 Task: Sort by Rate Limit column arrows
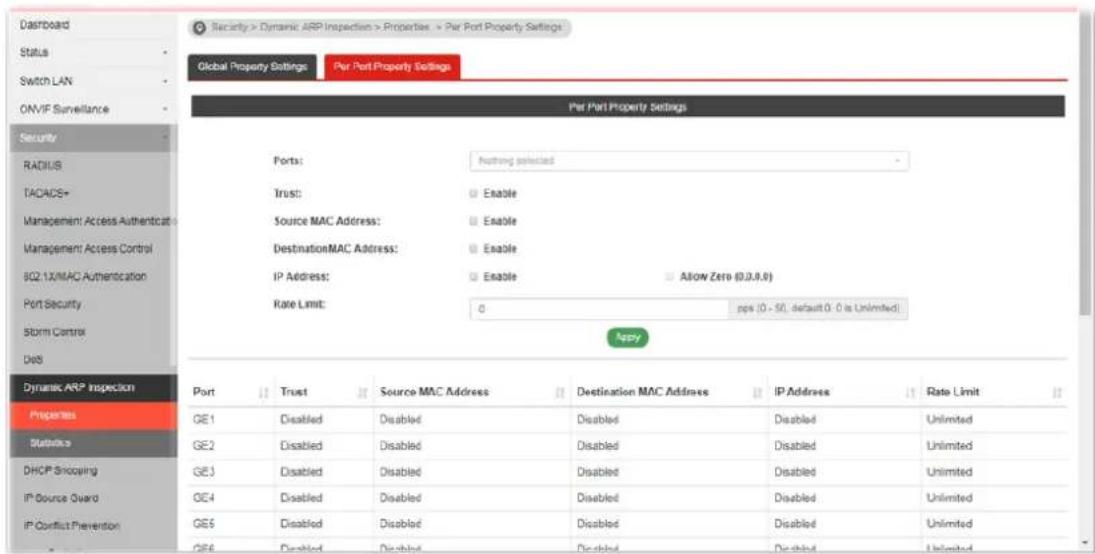pos(1057,393)
